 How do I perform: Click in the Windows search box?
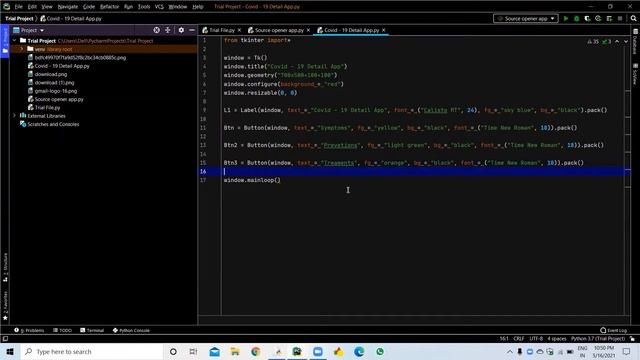click(x=92, y=351)
